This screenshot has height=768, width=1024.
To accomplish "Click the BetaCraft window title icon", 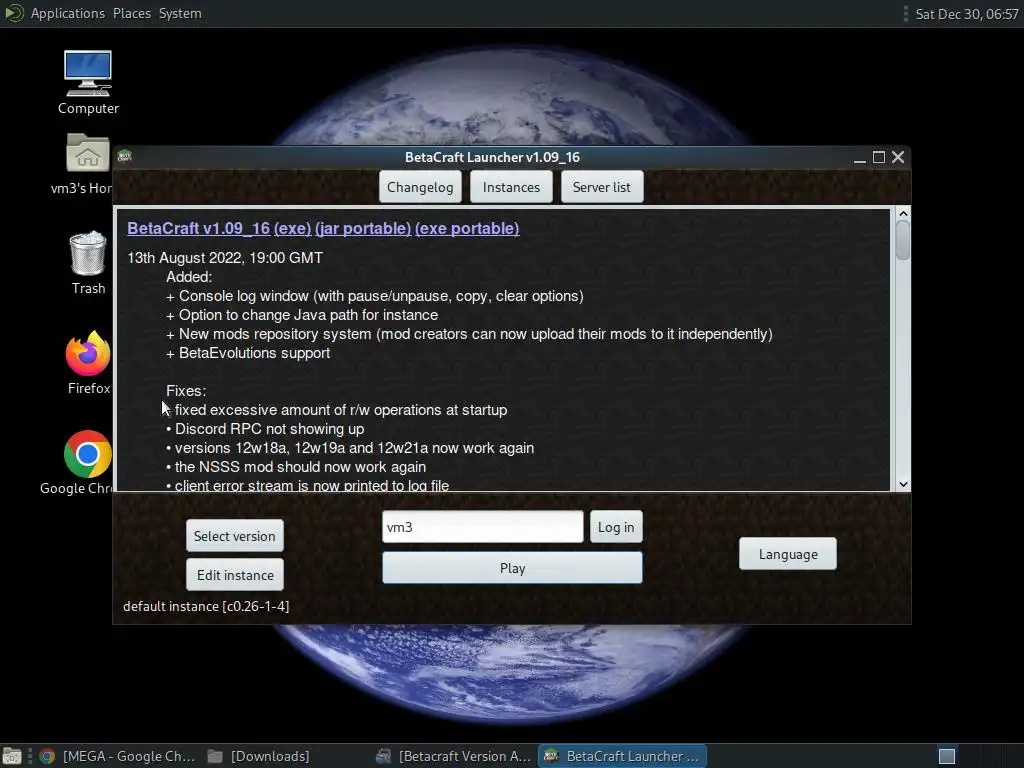I will tap(125, 156).
